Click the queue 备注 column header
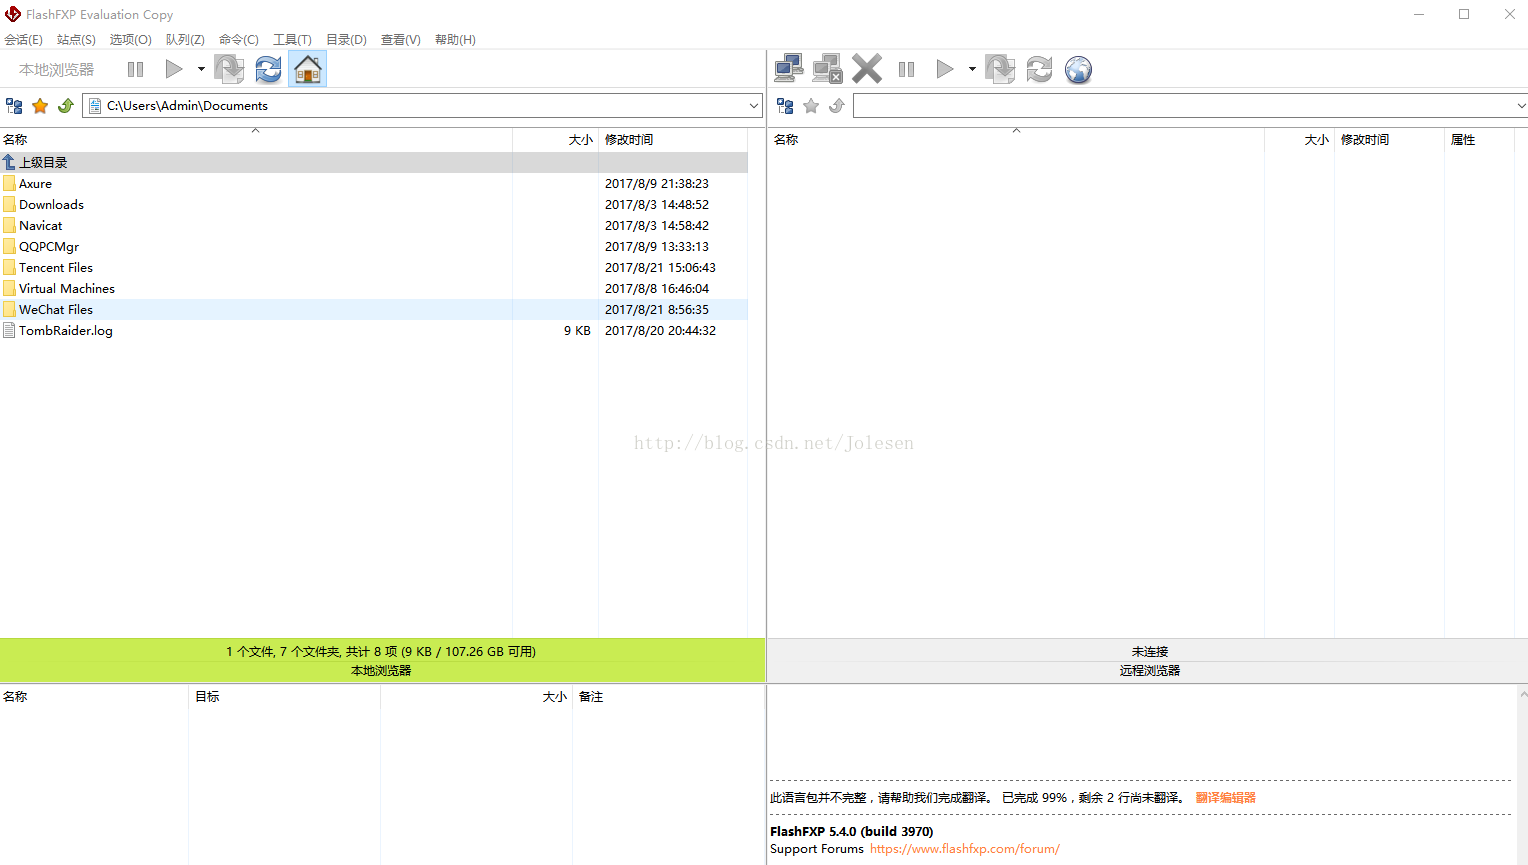Image resolution: width=1528 pixels, height=865 pixels. click(x=668, y=697)
